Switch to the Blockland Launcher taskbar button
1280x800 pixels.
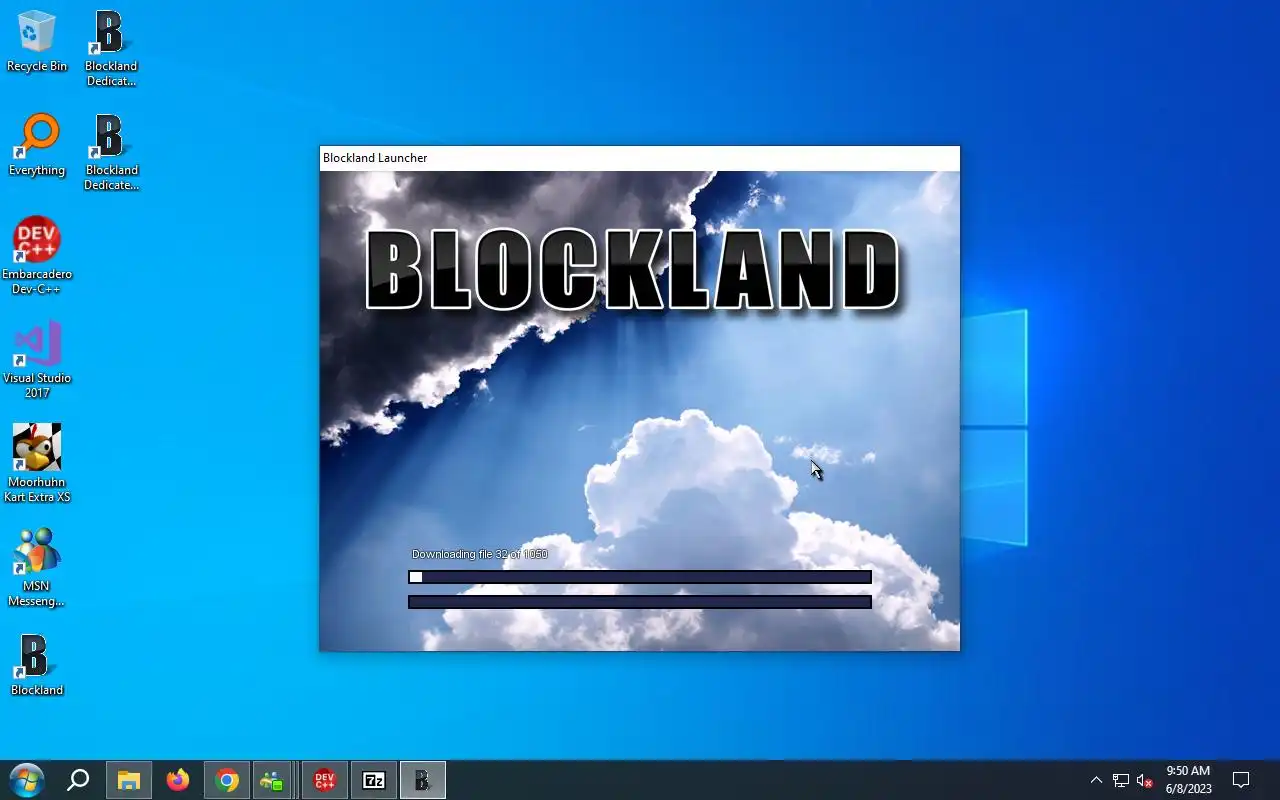(x=423, y=780)
